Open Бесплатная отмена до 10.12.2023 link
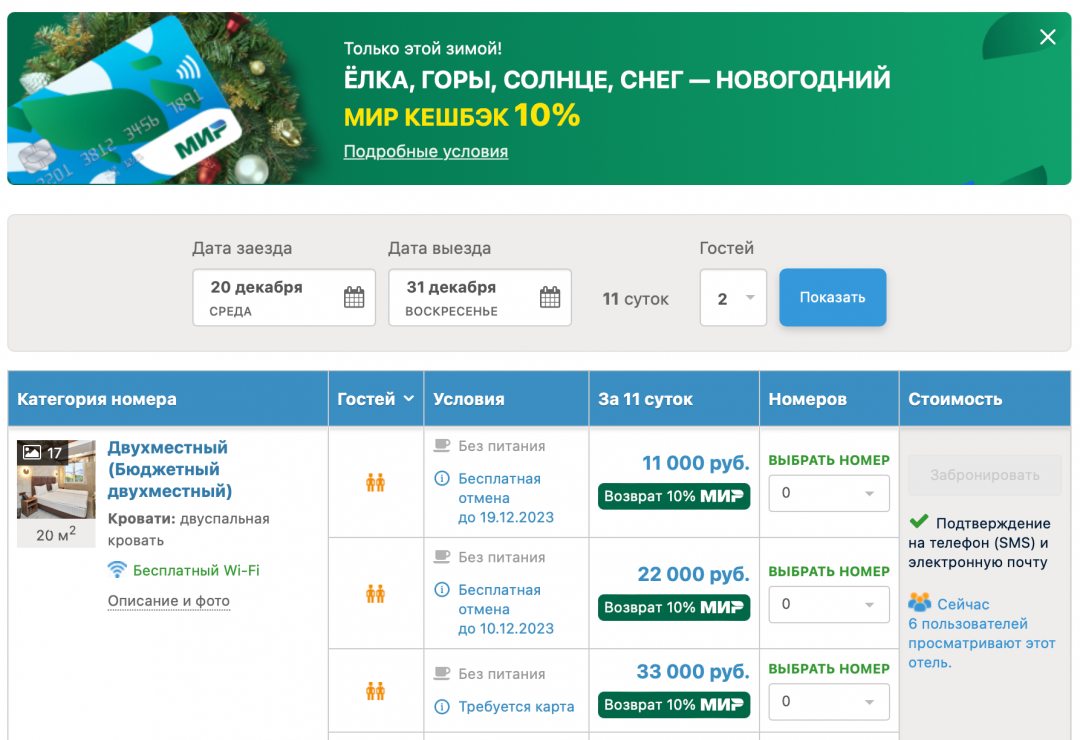Viewport: 1080px width, 740px height. pyautogui.click(x=506, y=609)
